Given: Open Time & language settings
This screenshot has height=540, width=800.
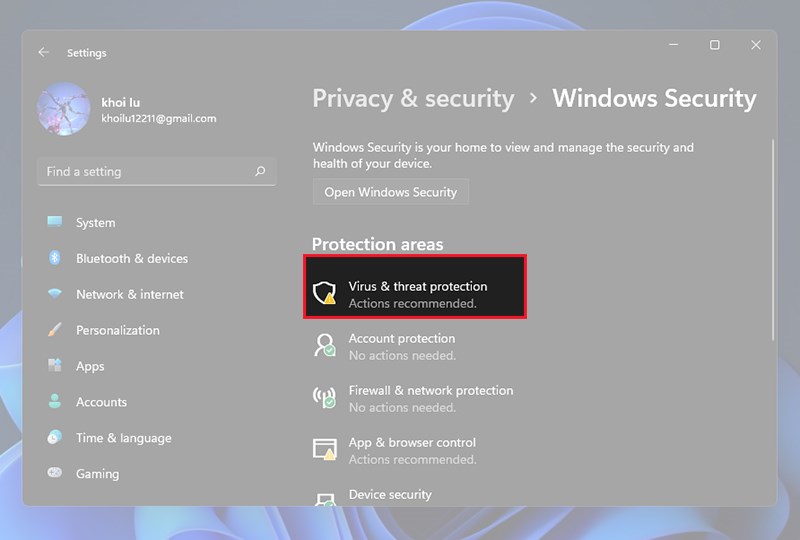Looking at the screenshot, I should 123,438.
